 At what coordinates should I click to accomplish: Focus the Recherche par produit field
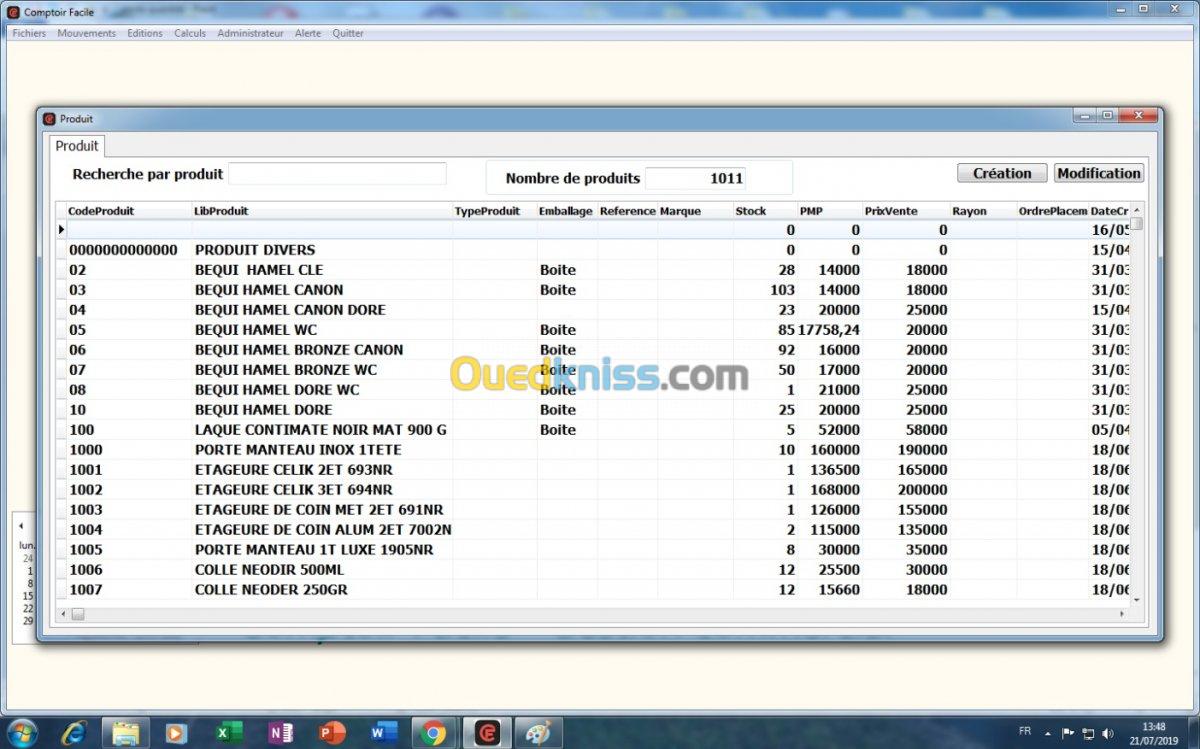(x=338, y=174)
